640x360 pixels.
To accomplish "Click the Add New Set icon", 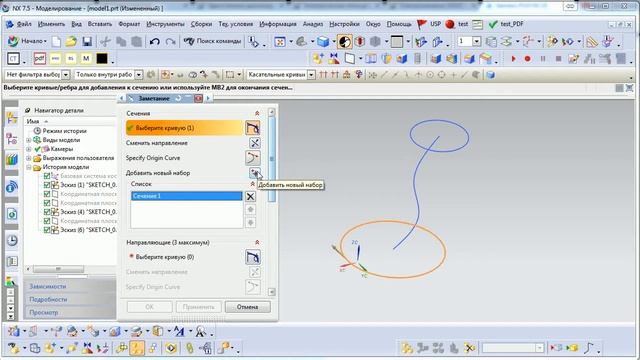I will point(255,173).
